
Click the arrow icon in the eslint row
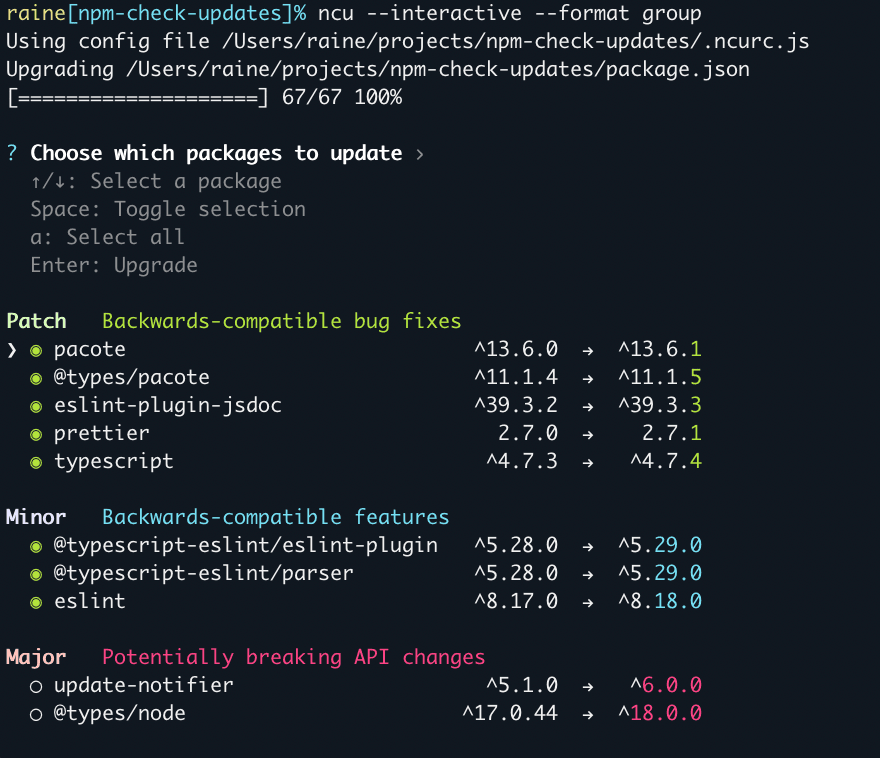click(x=588, y=603)
